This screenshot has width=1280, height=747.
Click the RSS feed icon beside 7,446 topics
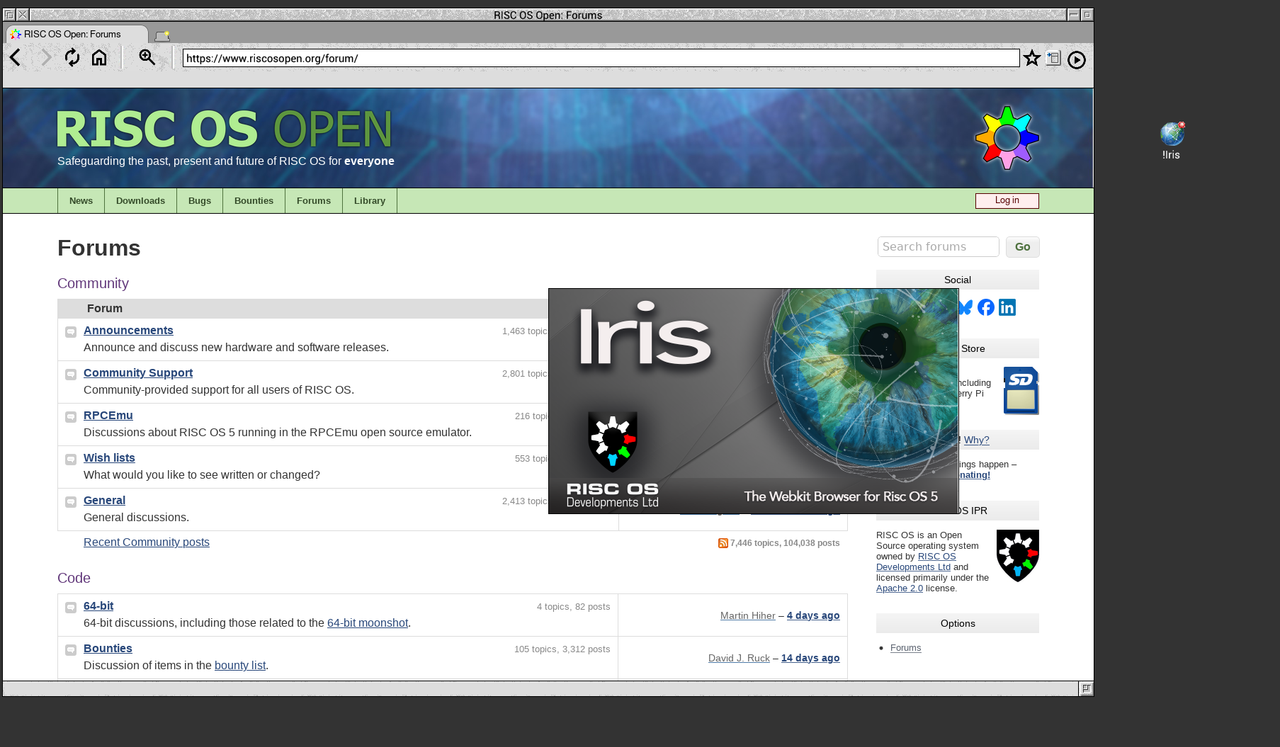click(723, 543)
